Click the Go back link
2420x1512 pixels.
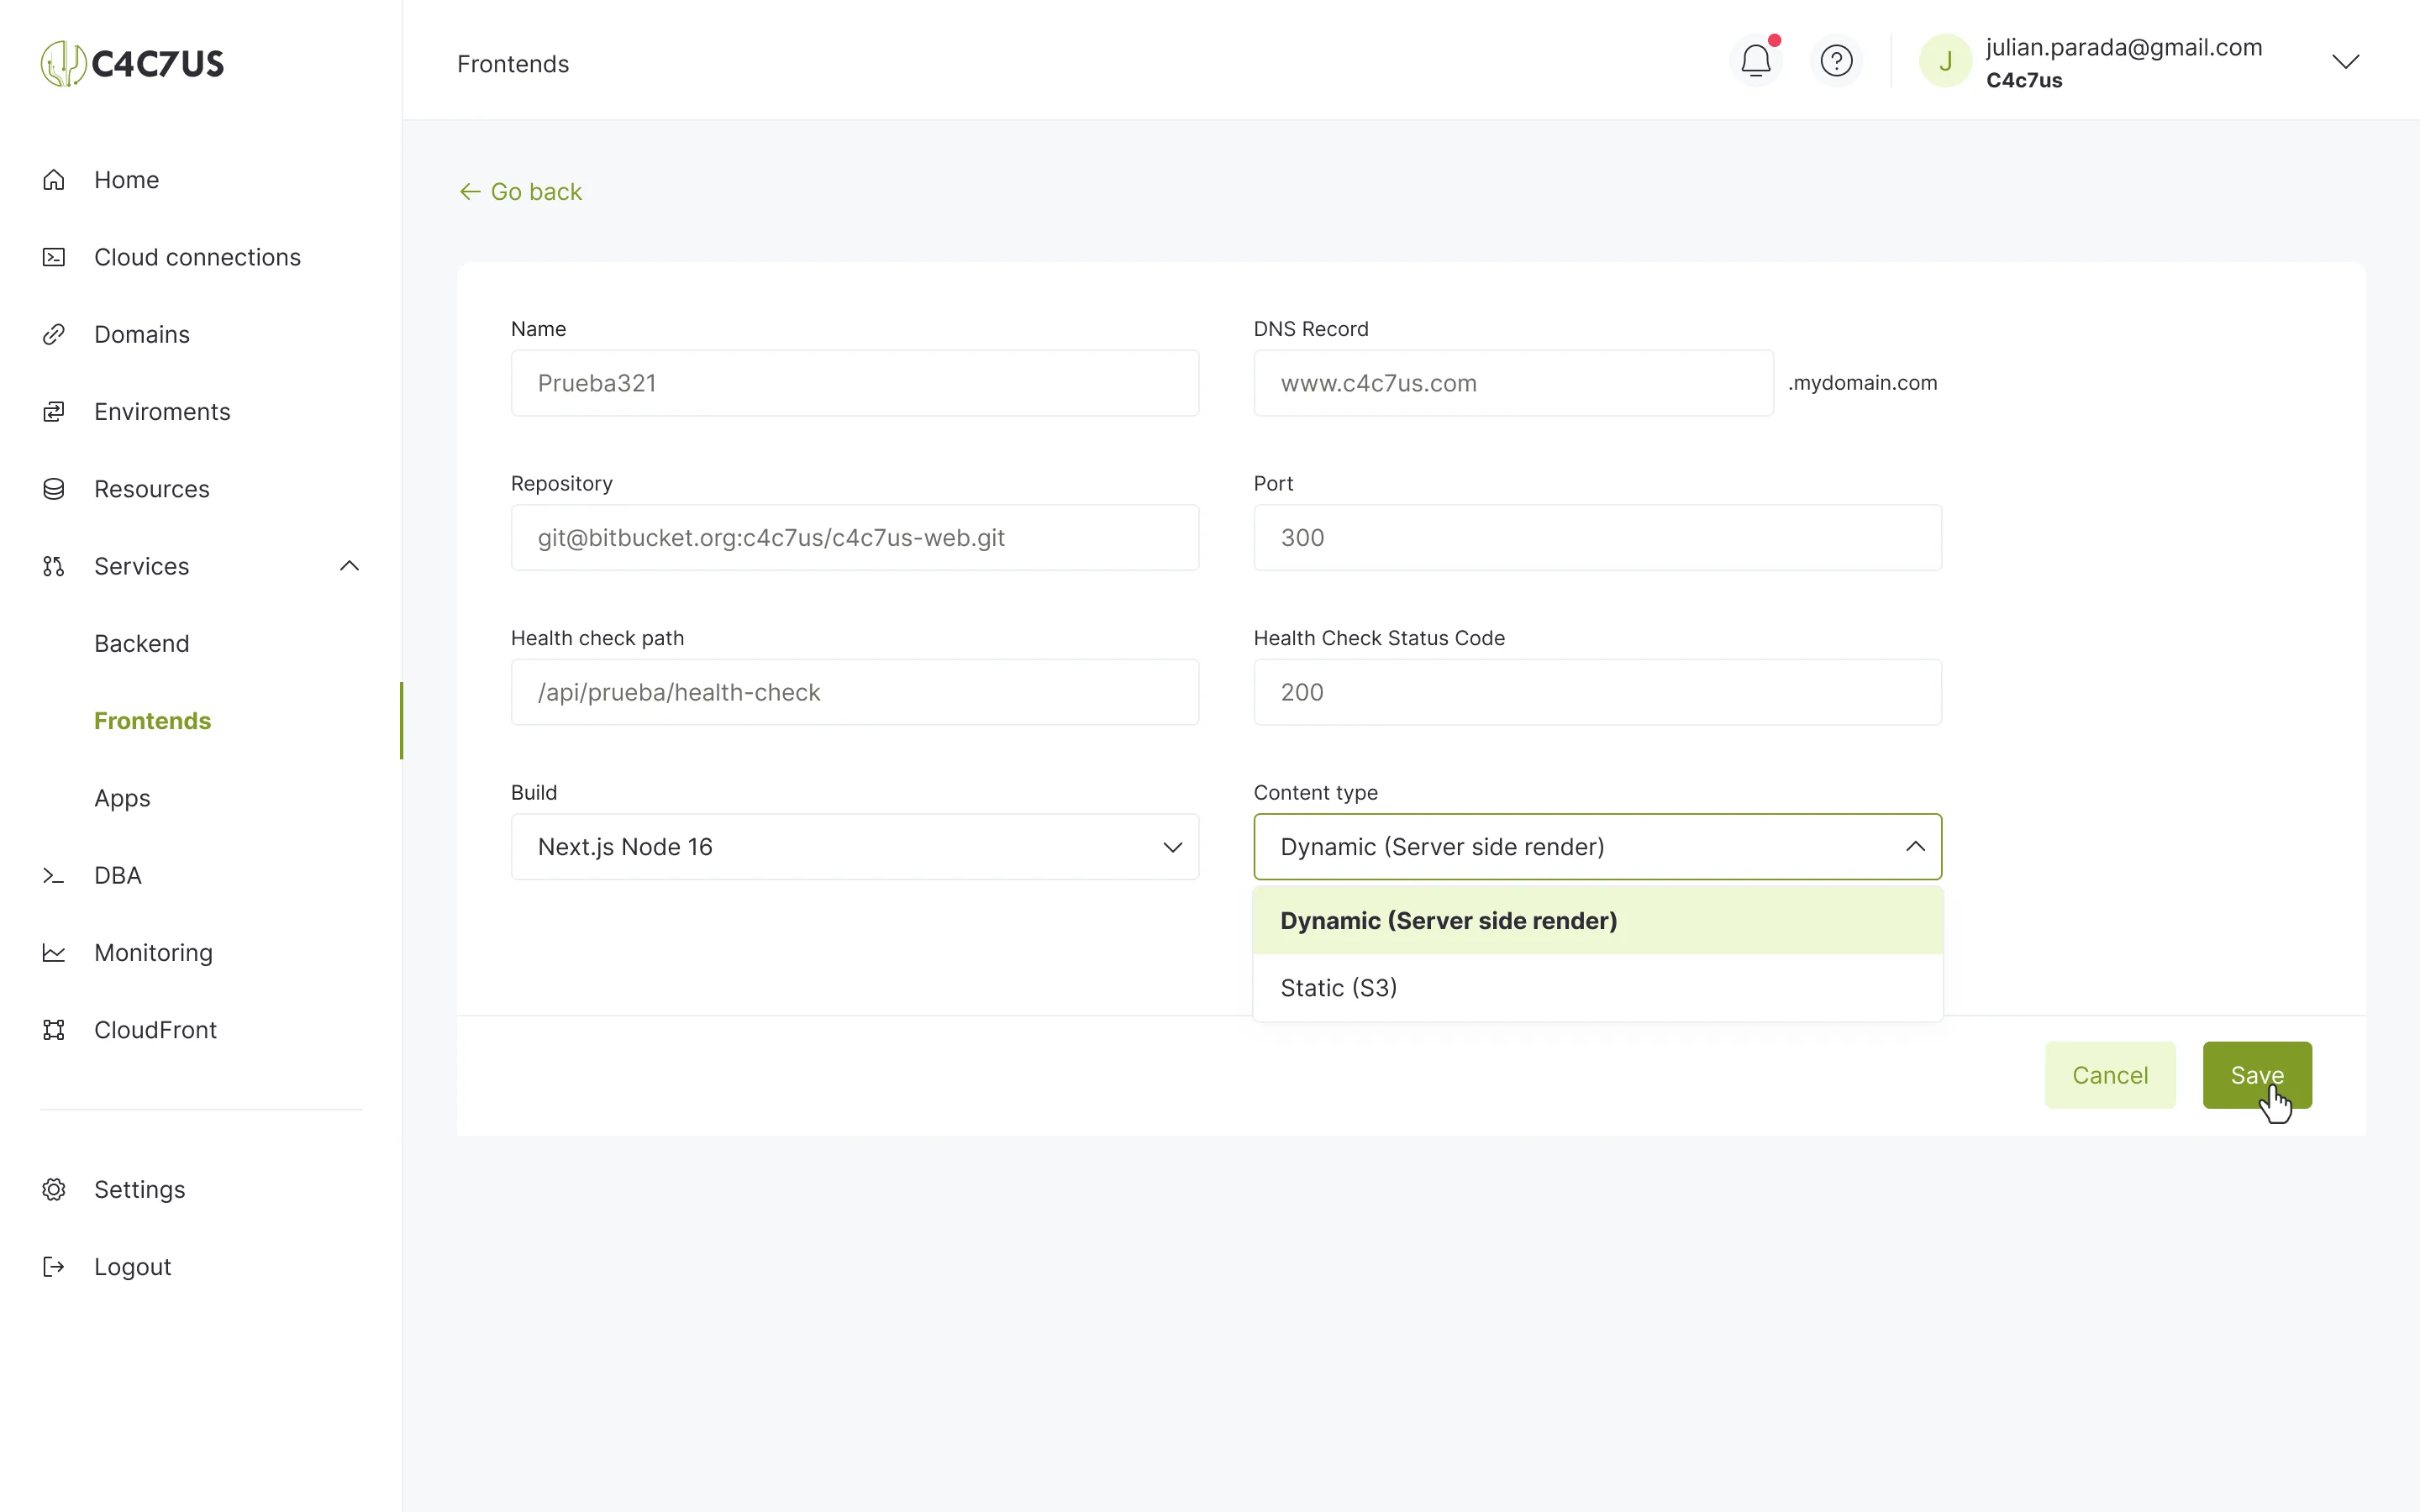coord(520,191)
